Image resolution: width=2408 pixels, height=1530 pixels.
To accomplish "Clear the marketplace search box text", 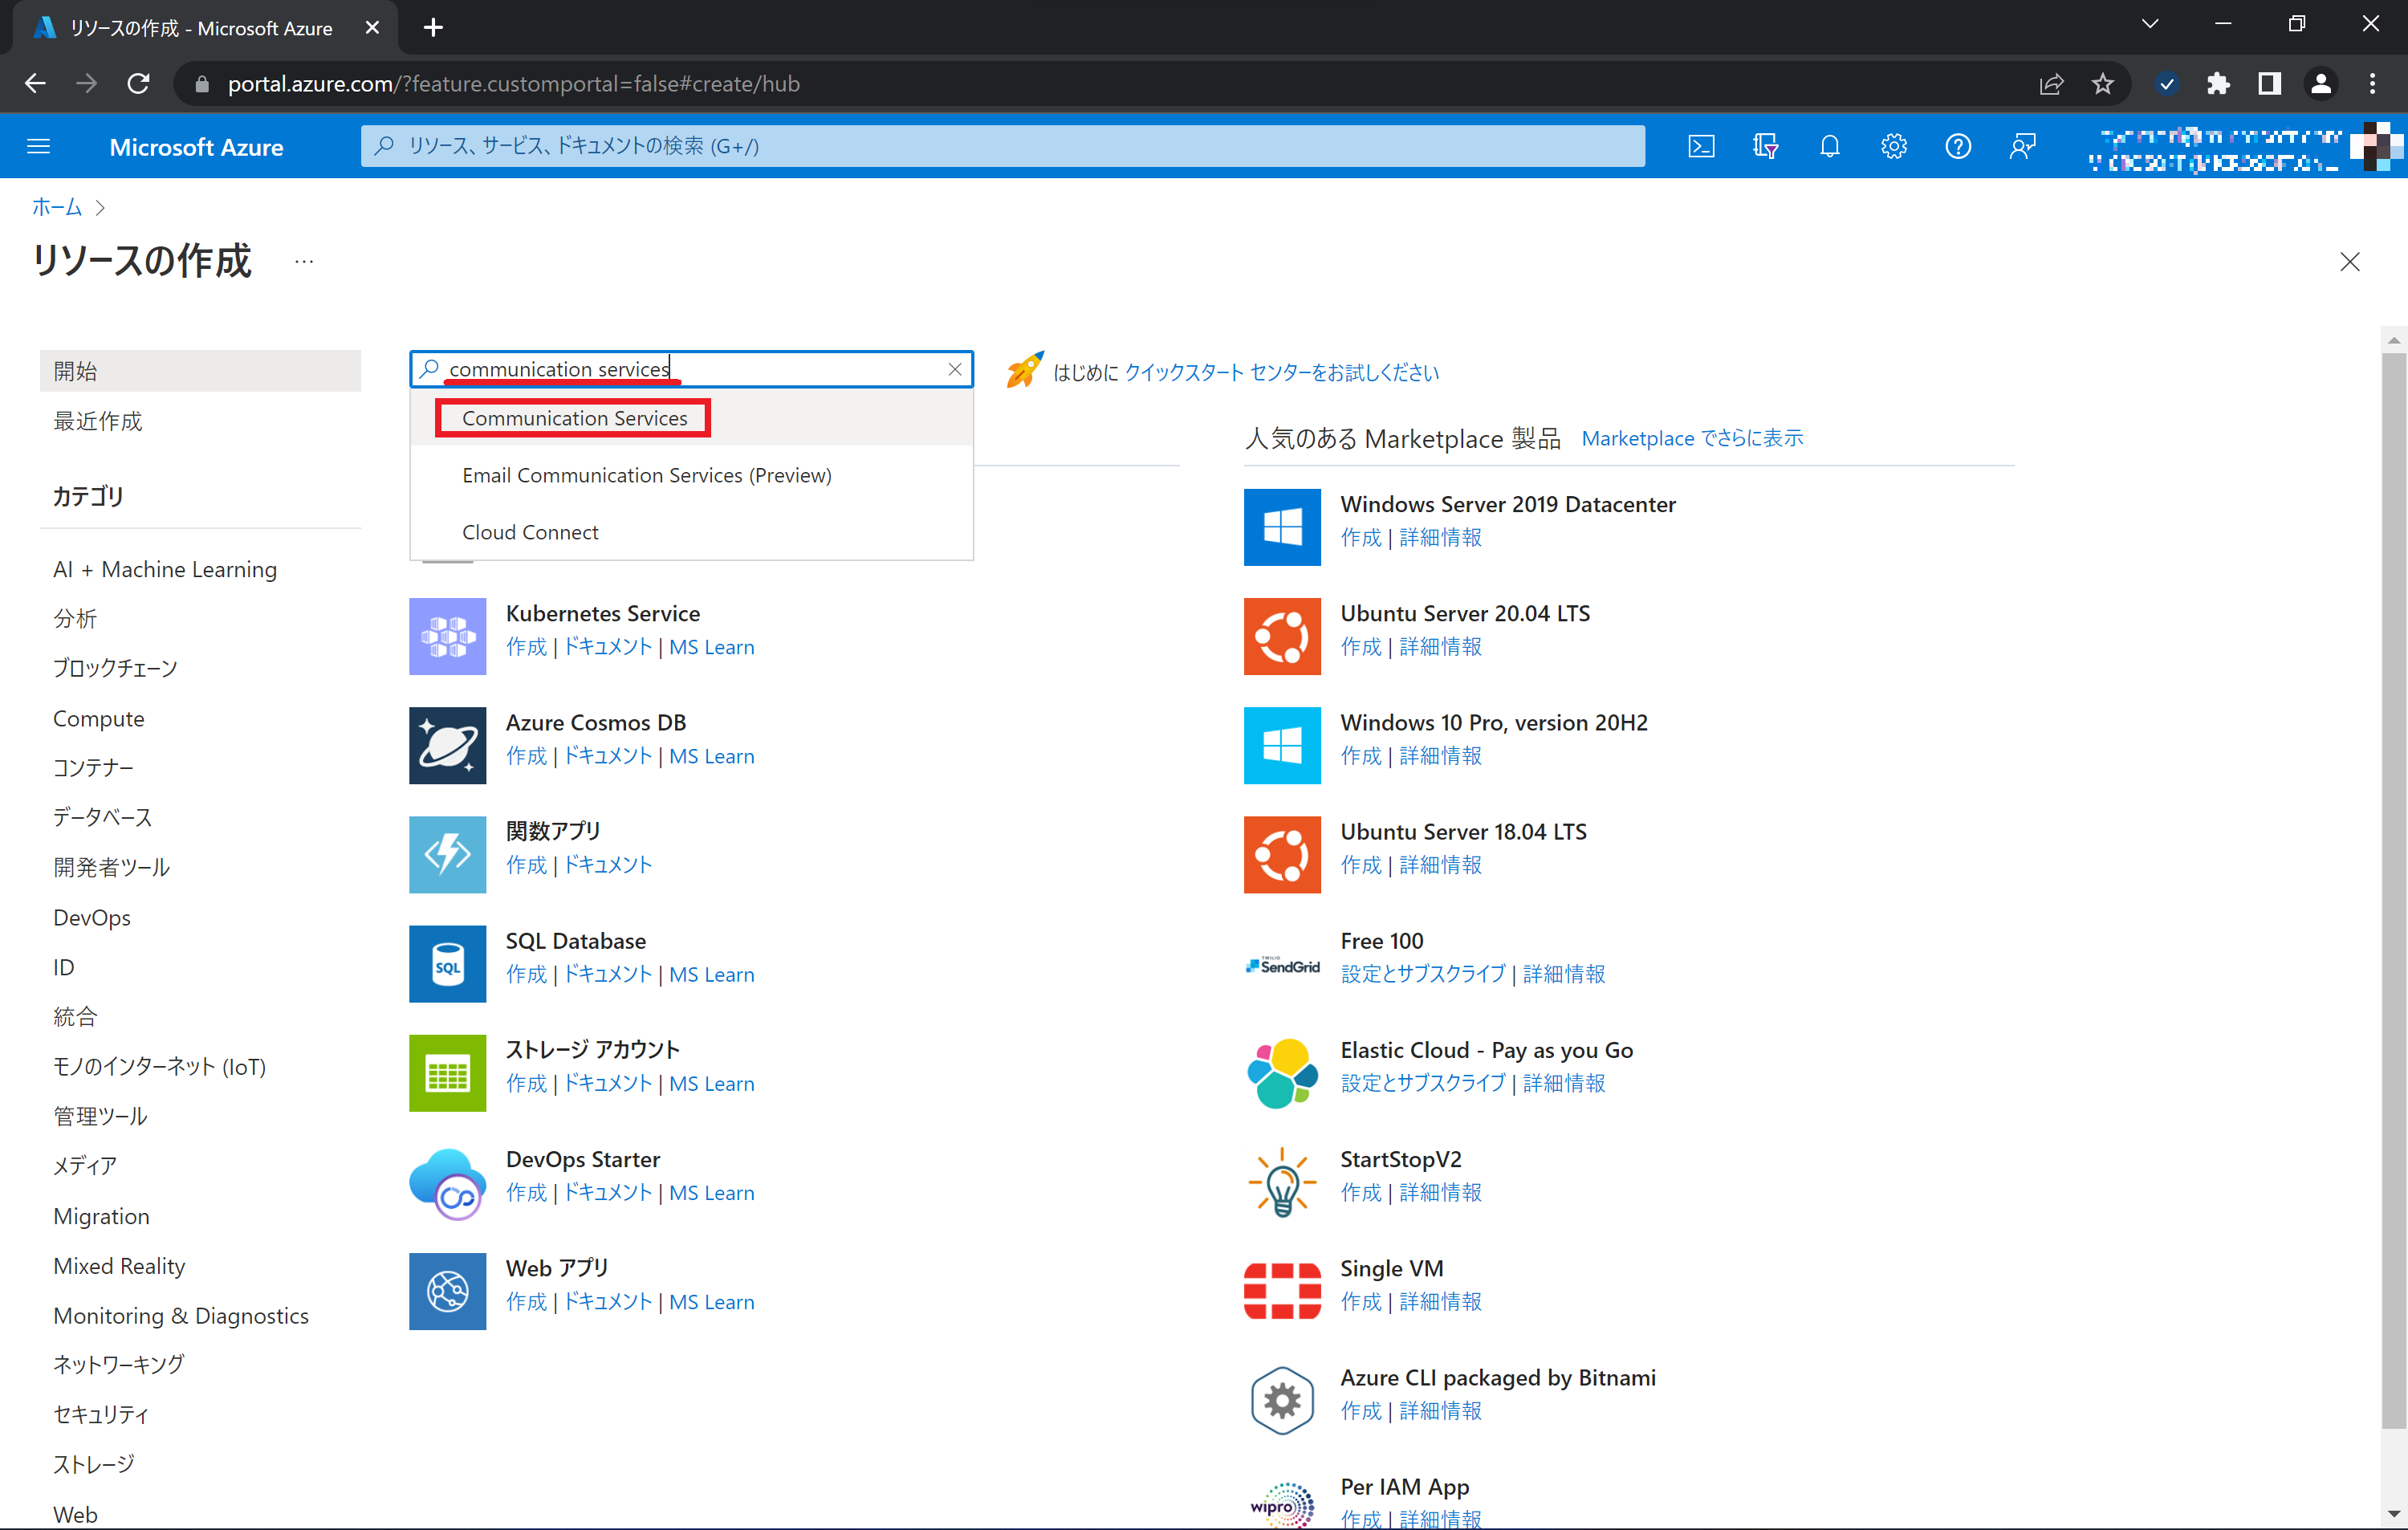I will (x=955, y=369).
